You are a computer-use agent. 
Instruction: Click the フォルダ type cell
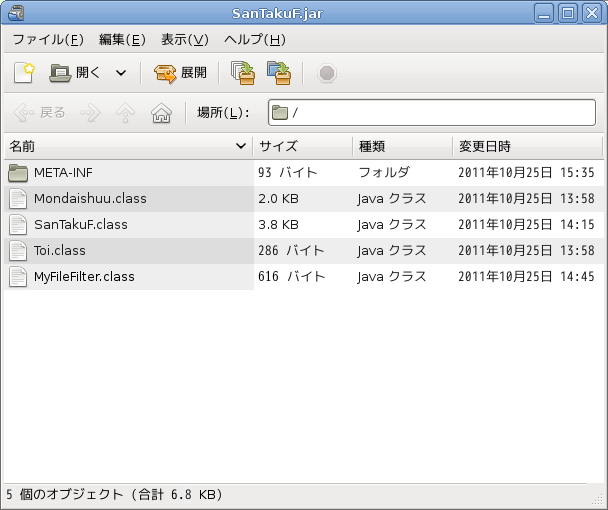point(384,173)
